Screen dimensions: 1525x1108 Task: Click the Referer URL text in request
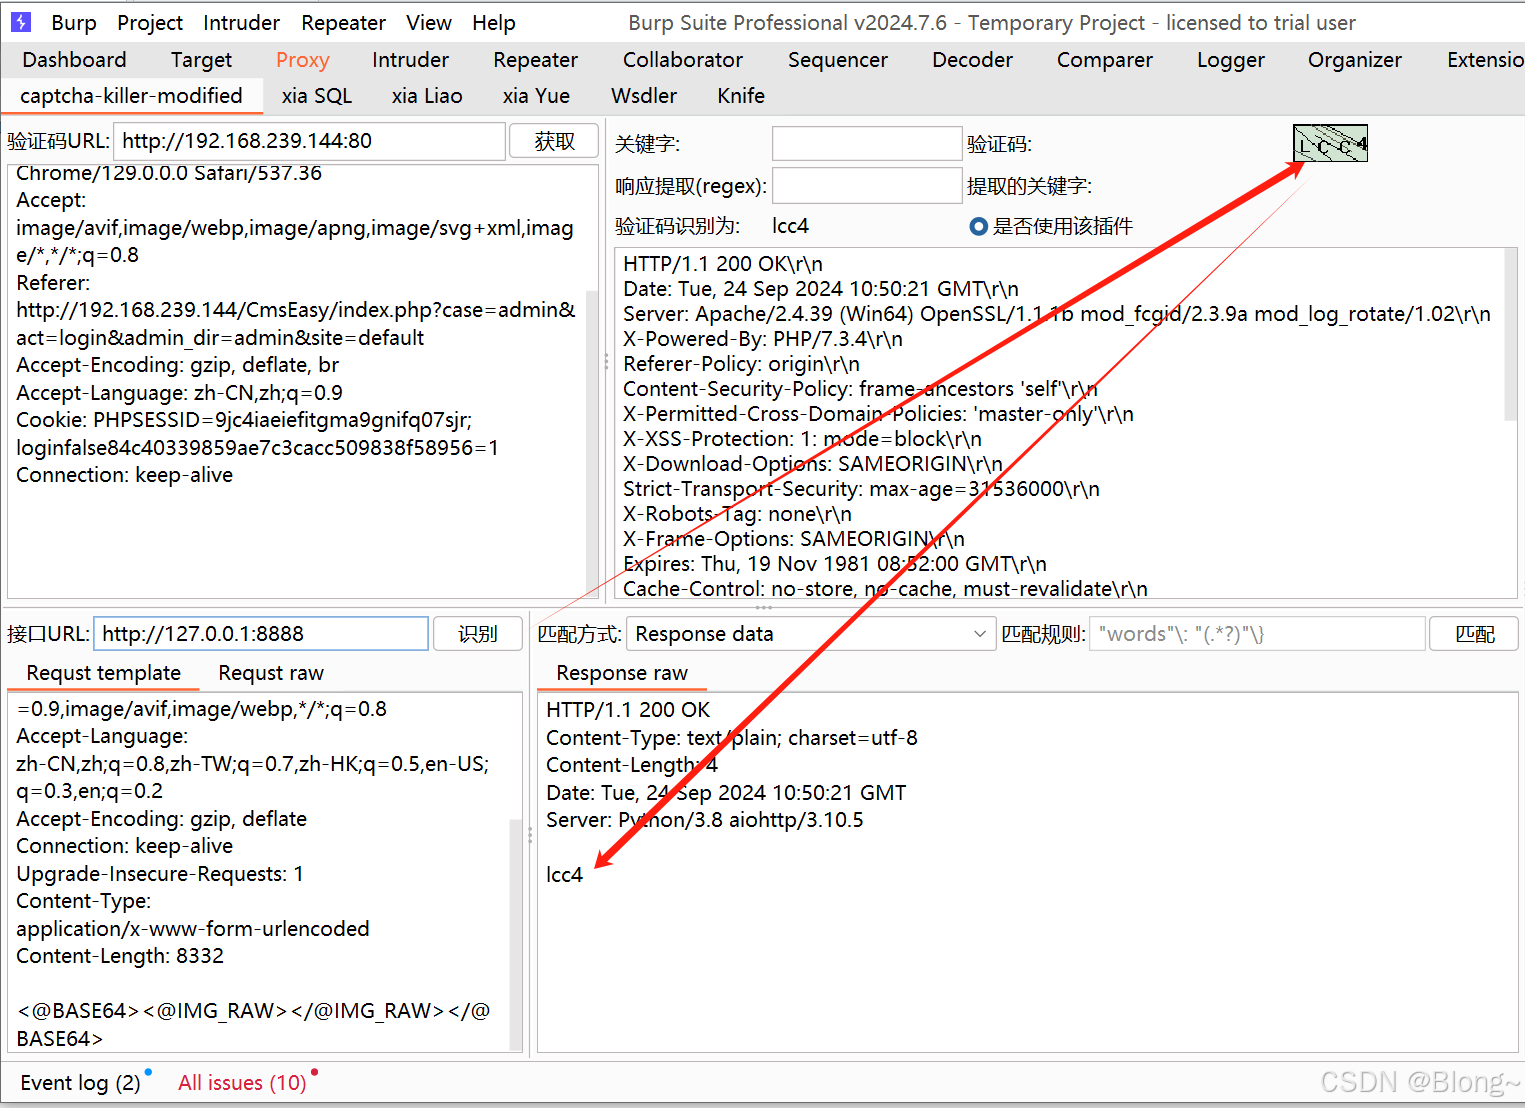coord(296,324)
